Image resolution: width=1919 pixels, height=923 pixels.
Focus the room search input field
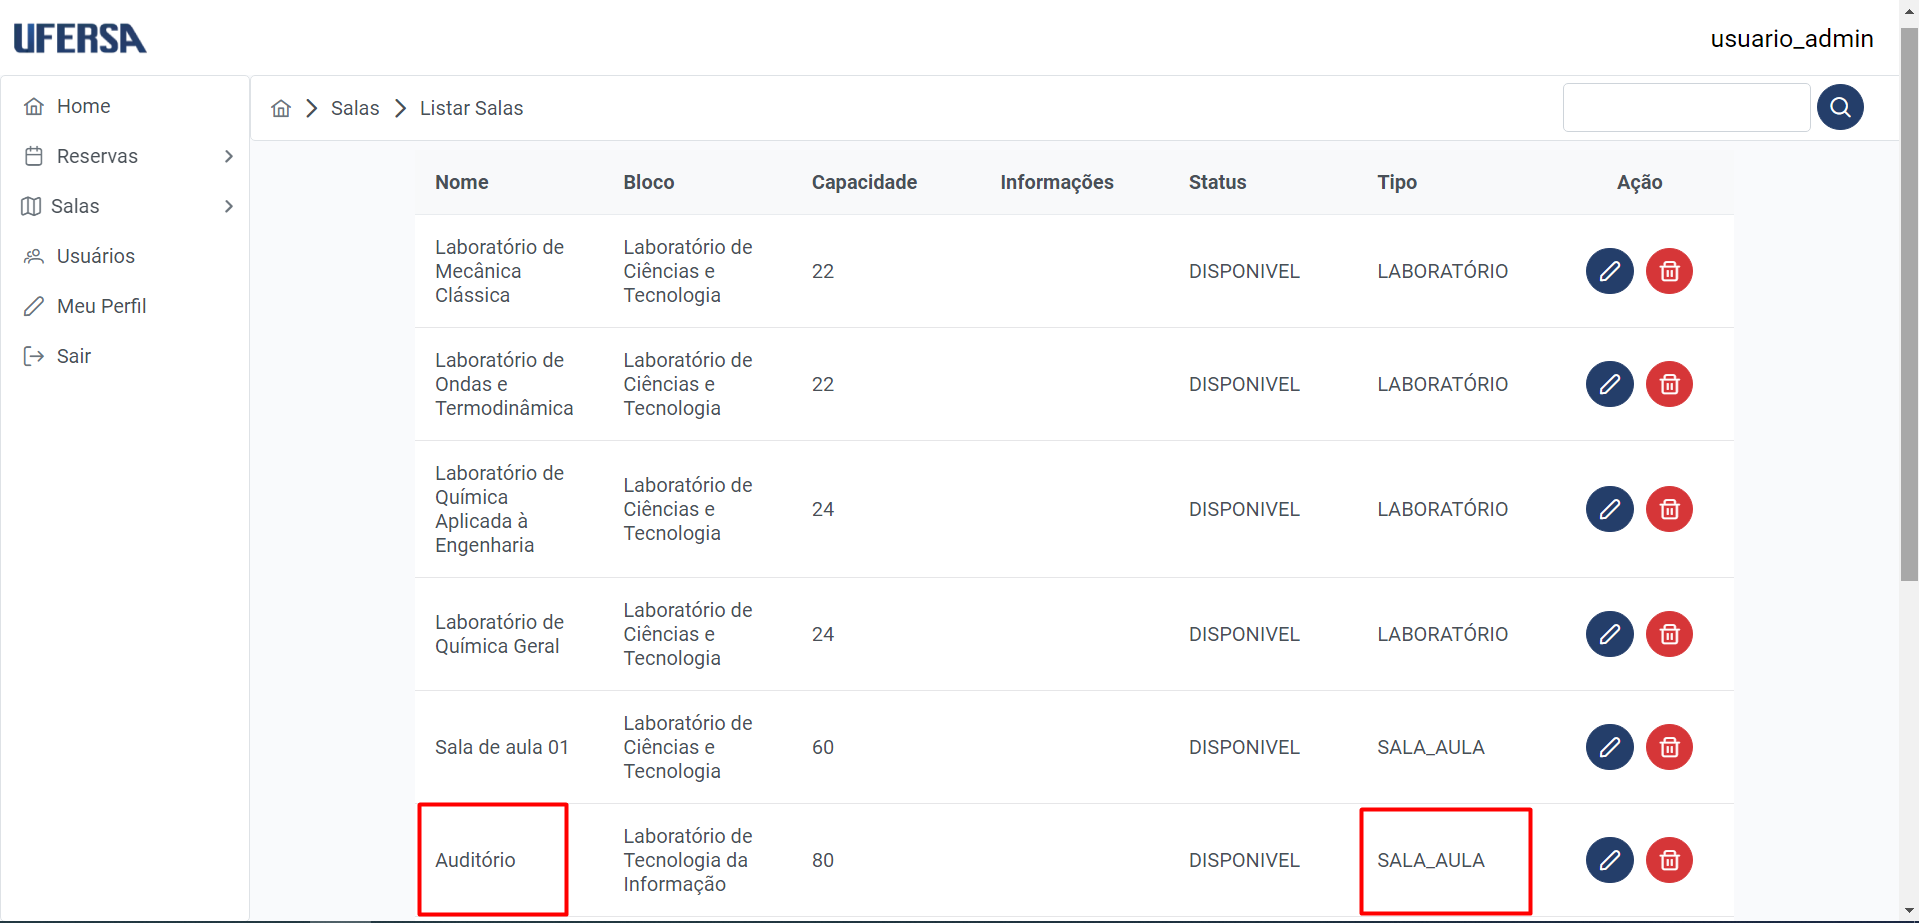pyautogui.click(x=1686, y=107)
